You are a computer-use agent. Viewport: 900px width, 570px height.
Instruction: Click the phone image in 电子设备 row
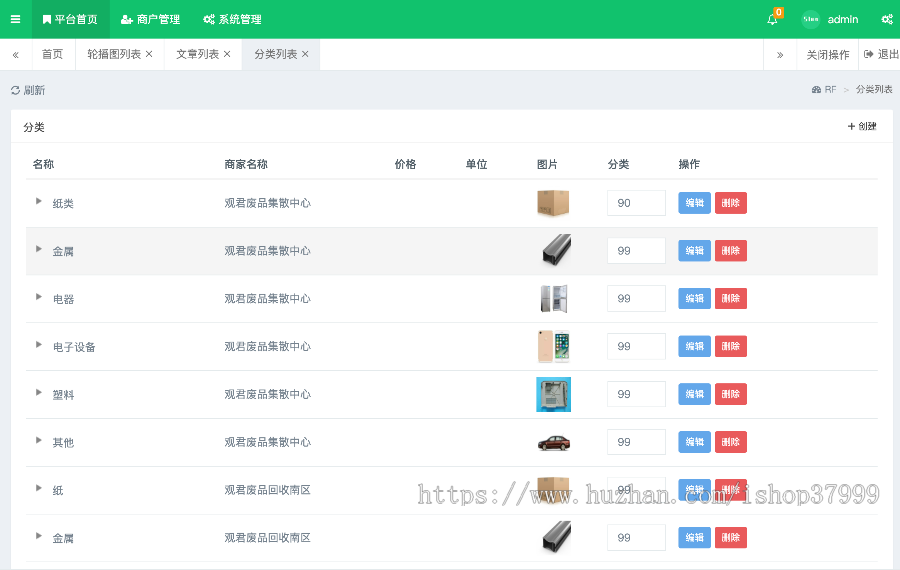tap(553, 346)
